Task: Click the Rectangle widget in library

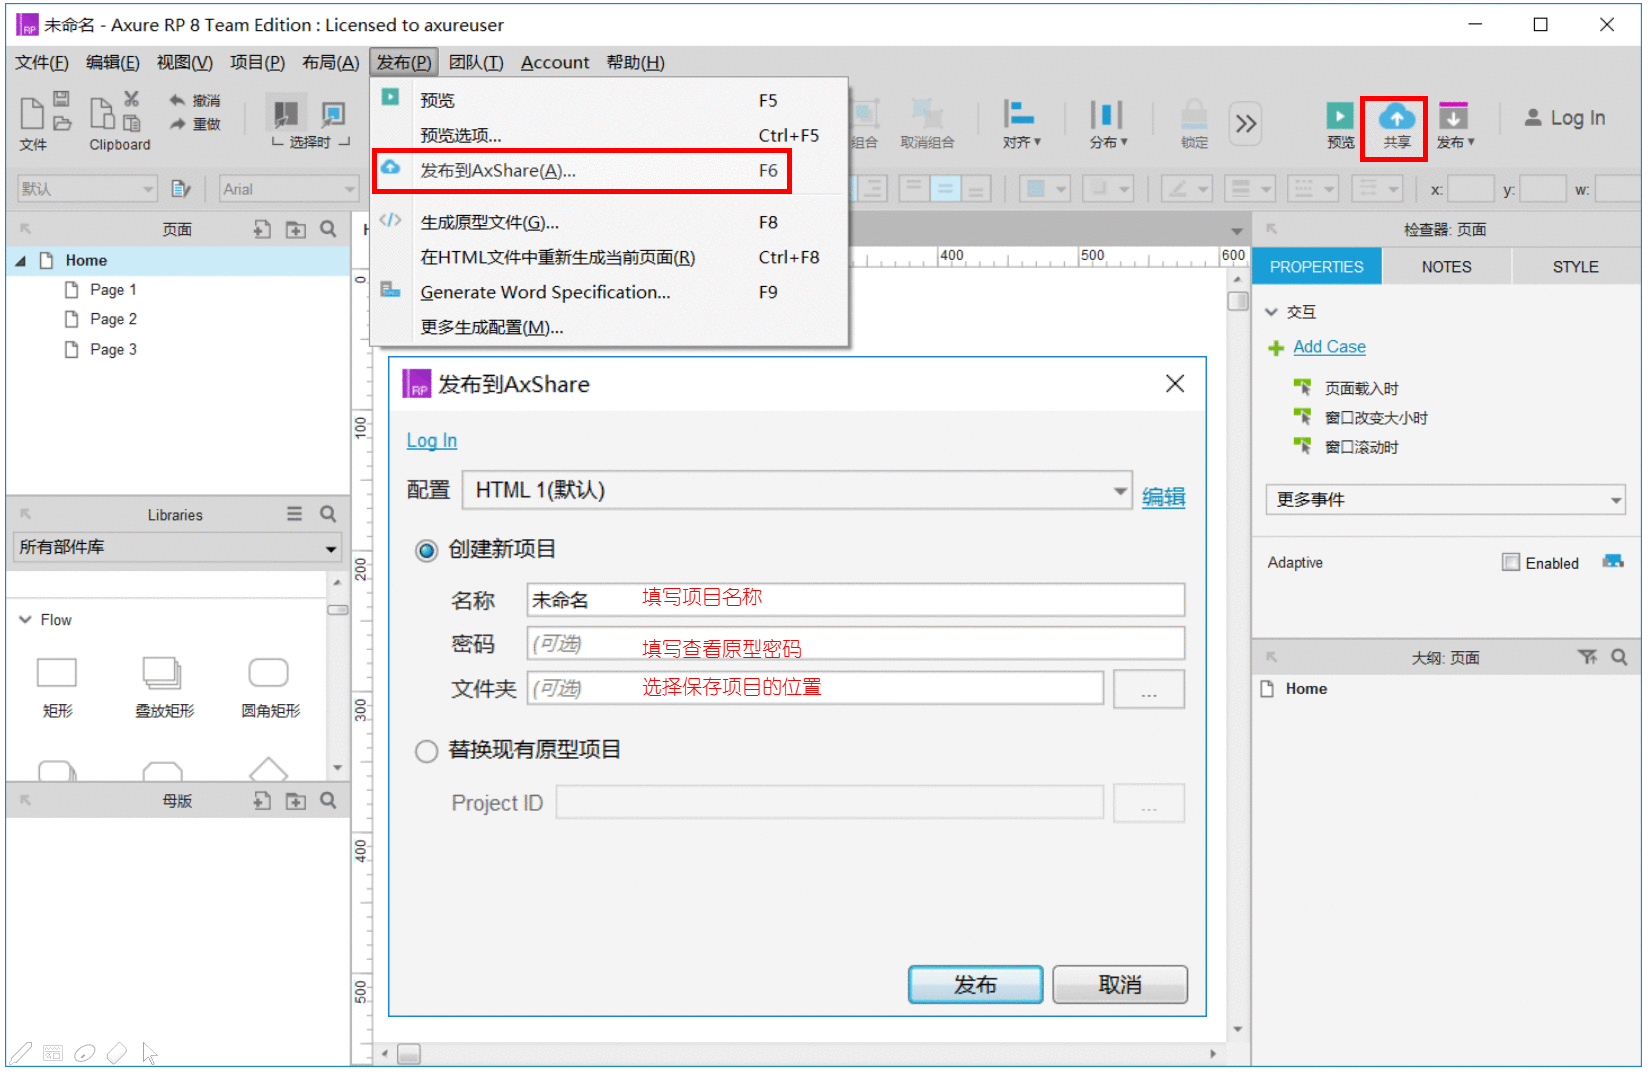Action: click(x=57, y=673)
